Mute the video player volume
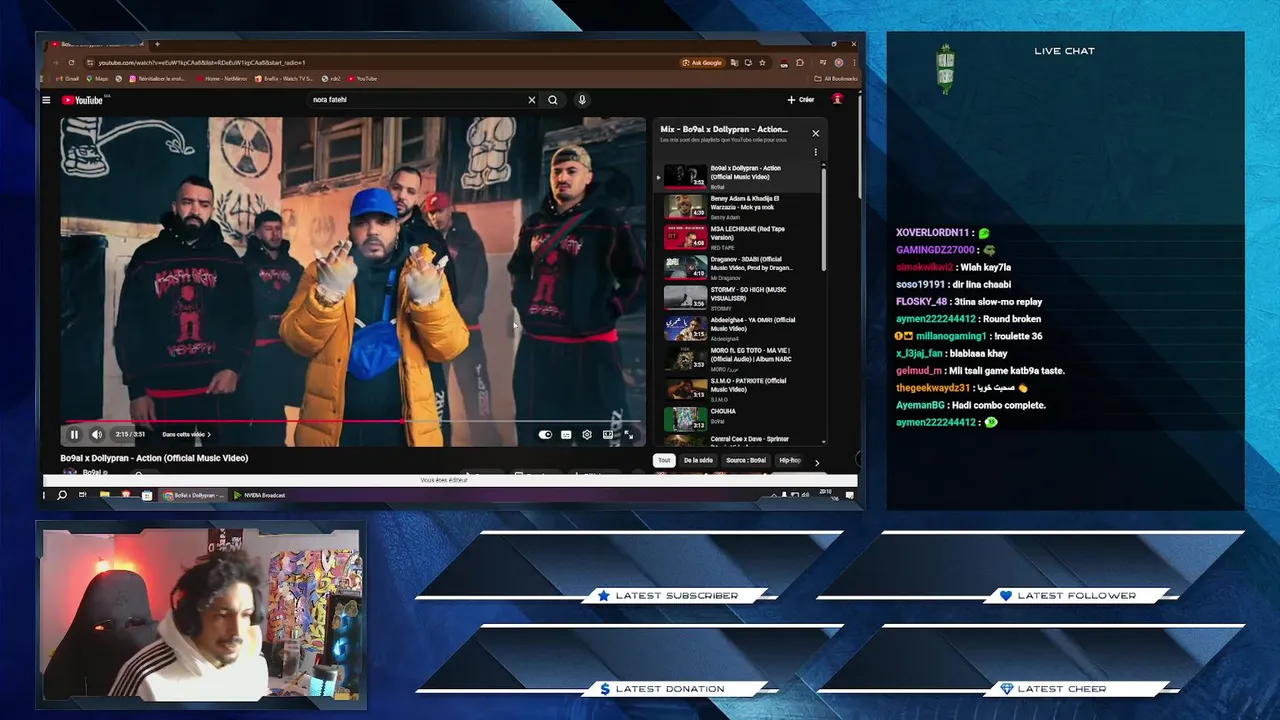Screen dimensions: 1280x720 (x=97, y=434)
